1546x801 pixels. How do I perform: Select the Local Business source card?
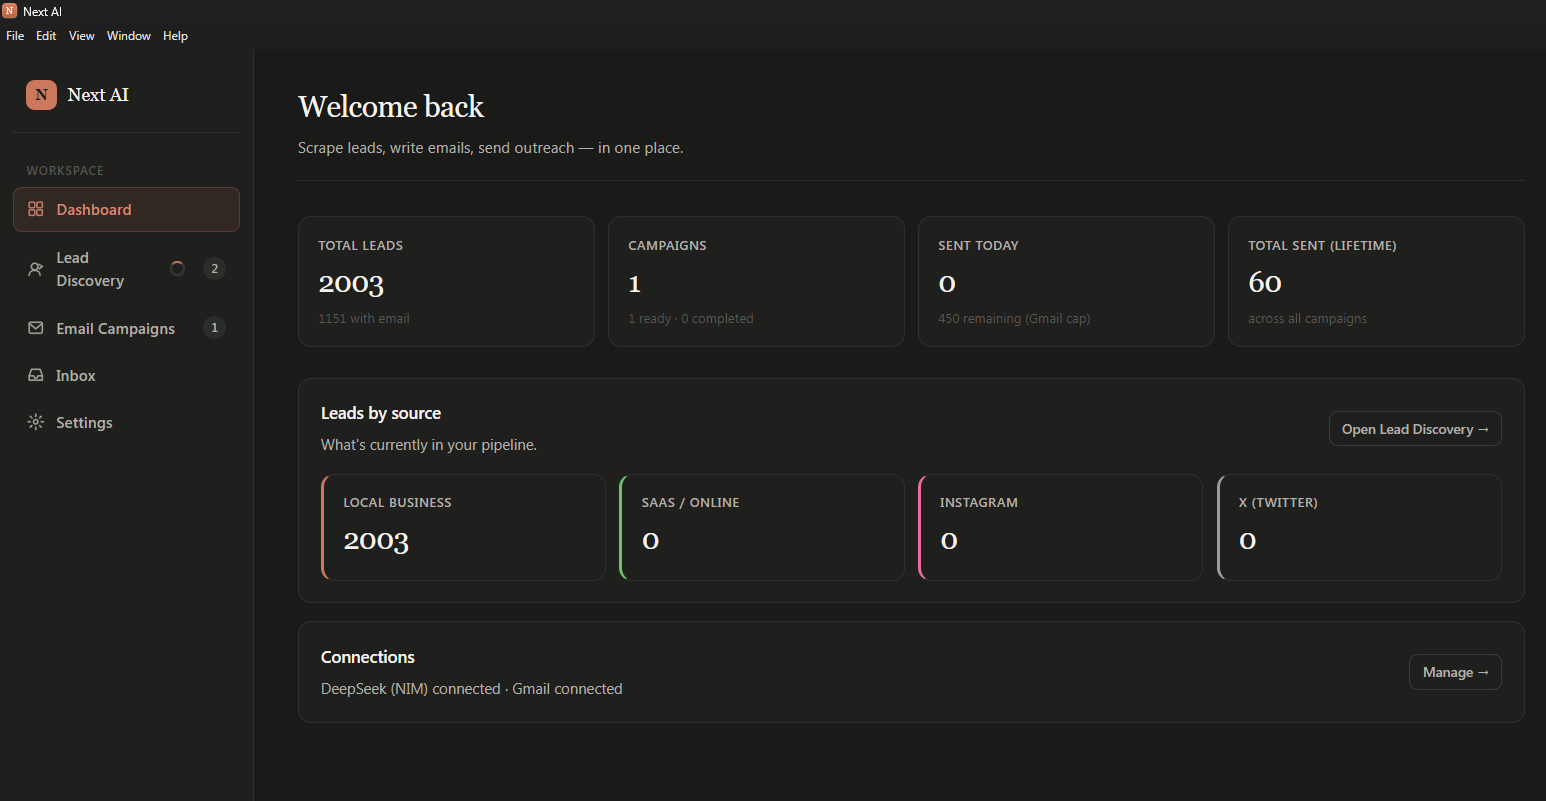pyautogui.click(x=463, y=527)
